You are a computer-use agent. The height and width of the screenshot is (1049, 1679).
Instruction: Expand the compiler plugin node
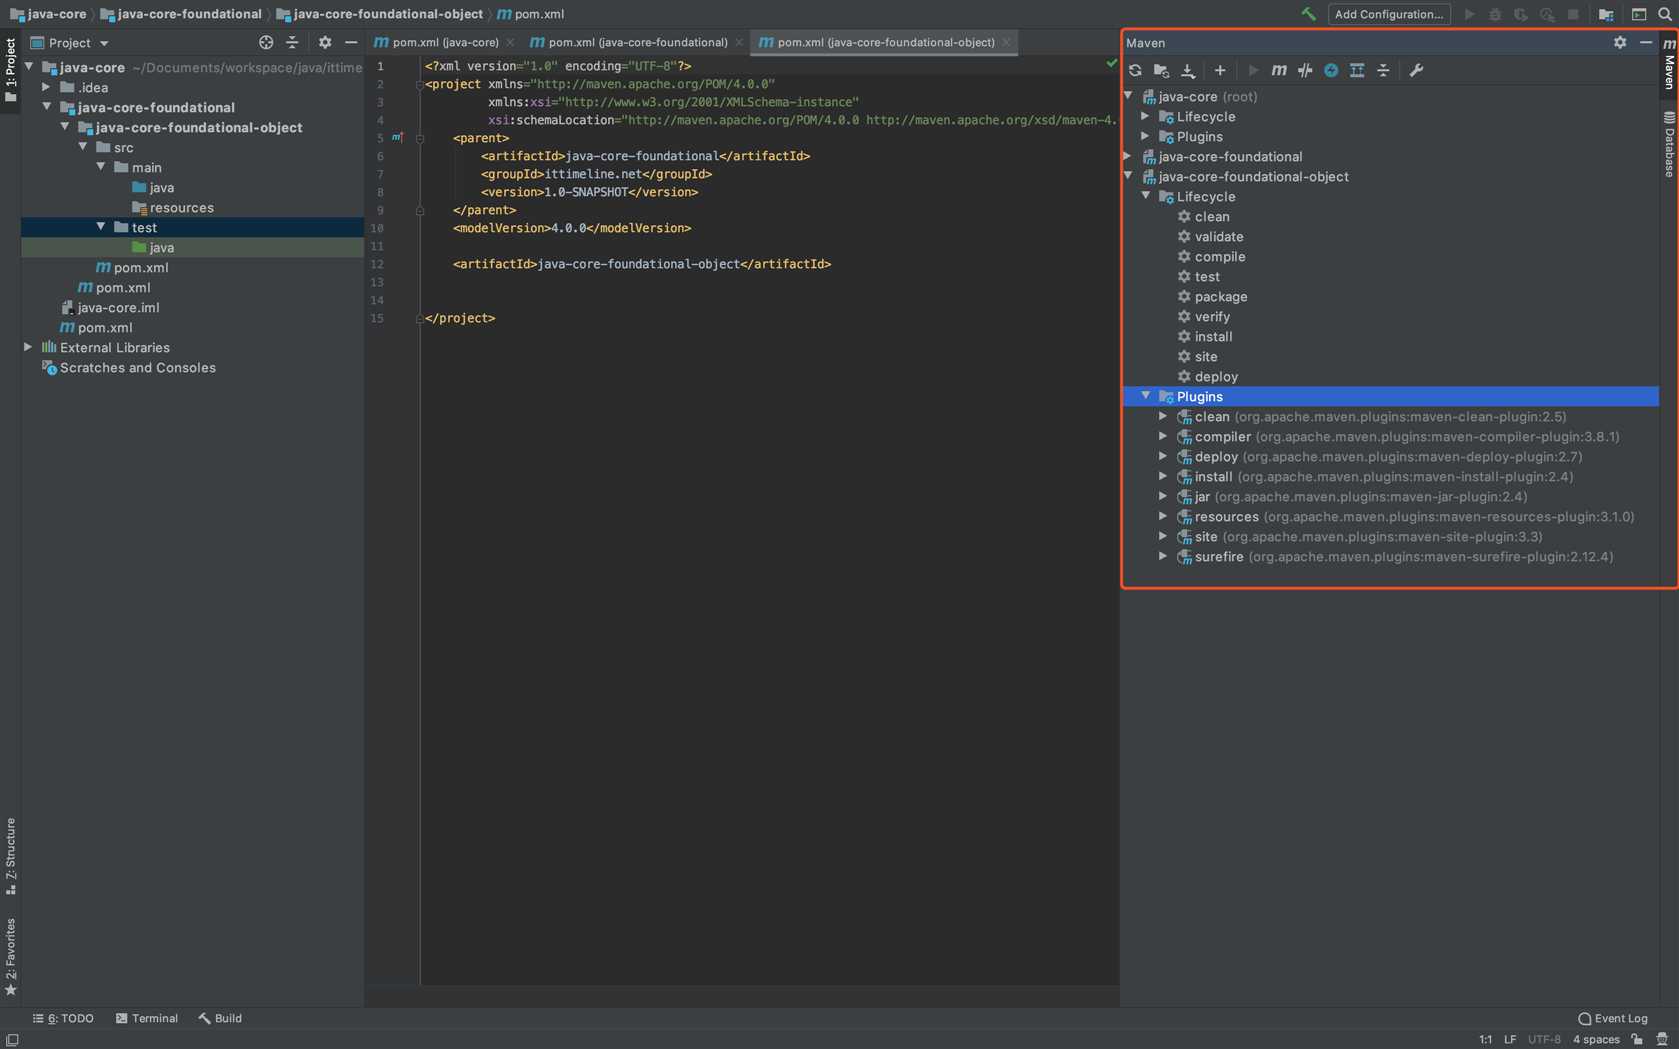[1163, 436]
